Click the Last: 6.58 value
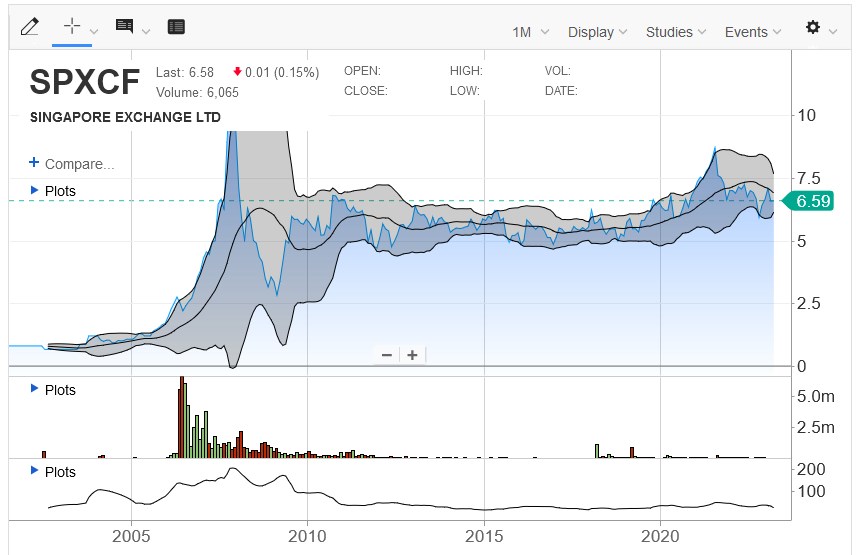This screenshot has height=555, width=860. tap(185, 72)
